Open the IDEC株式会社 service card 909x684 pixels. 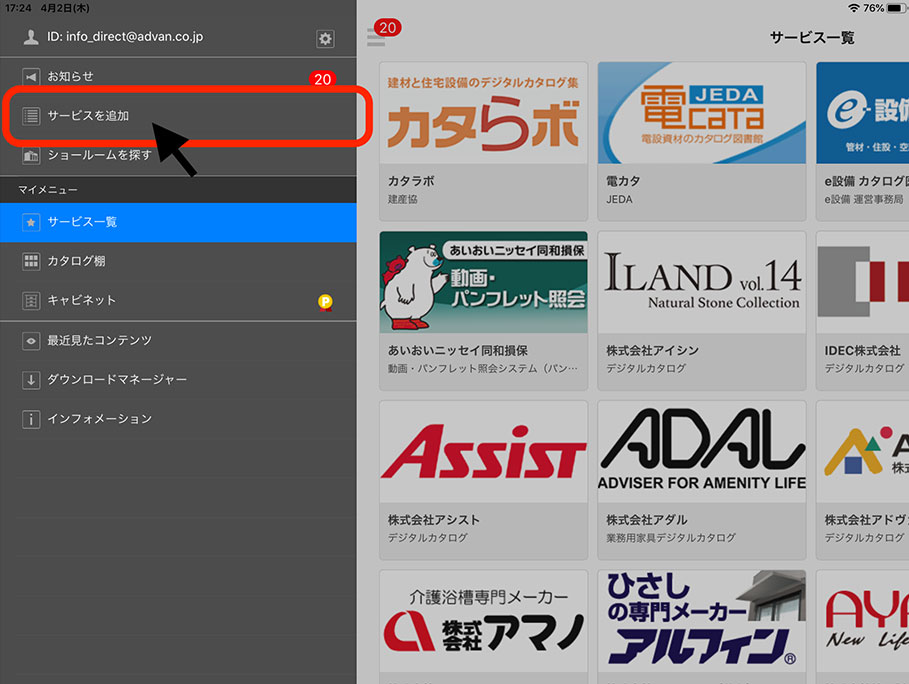pos(863,311)
